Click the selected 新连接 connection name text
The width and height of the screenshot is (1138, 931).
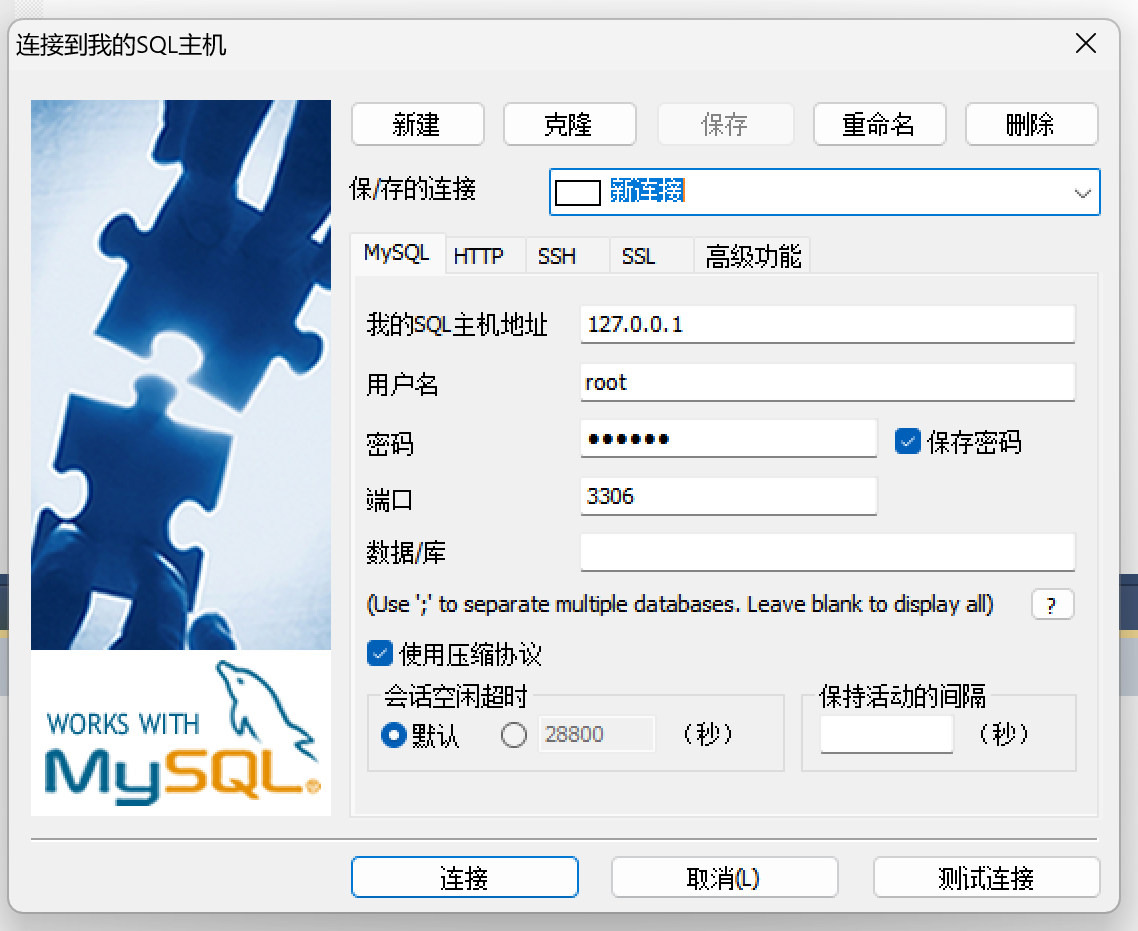click(x=647, y=191)
